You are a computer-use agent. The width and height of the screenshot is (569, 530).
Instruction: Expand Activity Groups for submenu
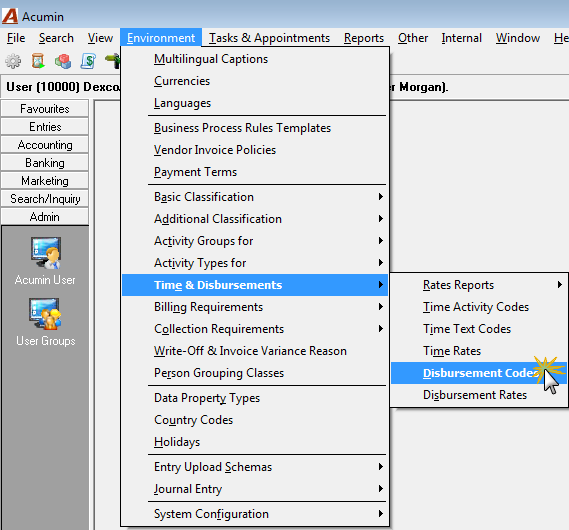(255, 241)
